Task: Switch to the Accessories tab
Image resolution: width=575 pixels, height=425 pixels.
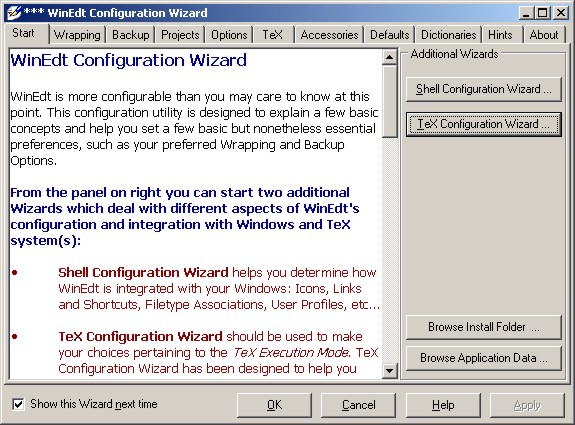Action: coord(329,35)
